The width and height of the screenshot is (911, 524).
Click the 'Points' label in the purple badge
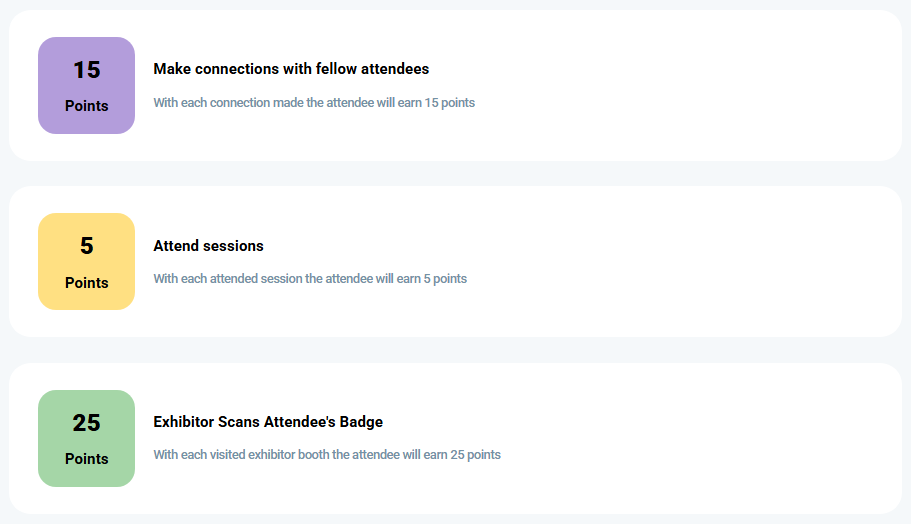pyautogui.click(x=87, y=106)
